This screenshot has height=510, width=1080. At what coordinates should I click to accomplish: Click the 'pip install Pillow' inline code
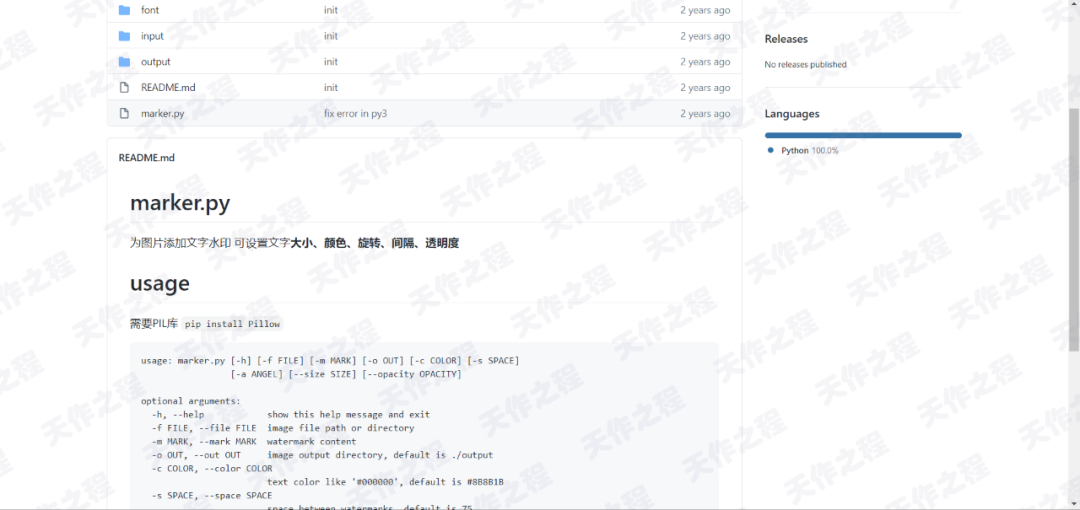point(233,324)
